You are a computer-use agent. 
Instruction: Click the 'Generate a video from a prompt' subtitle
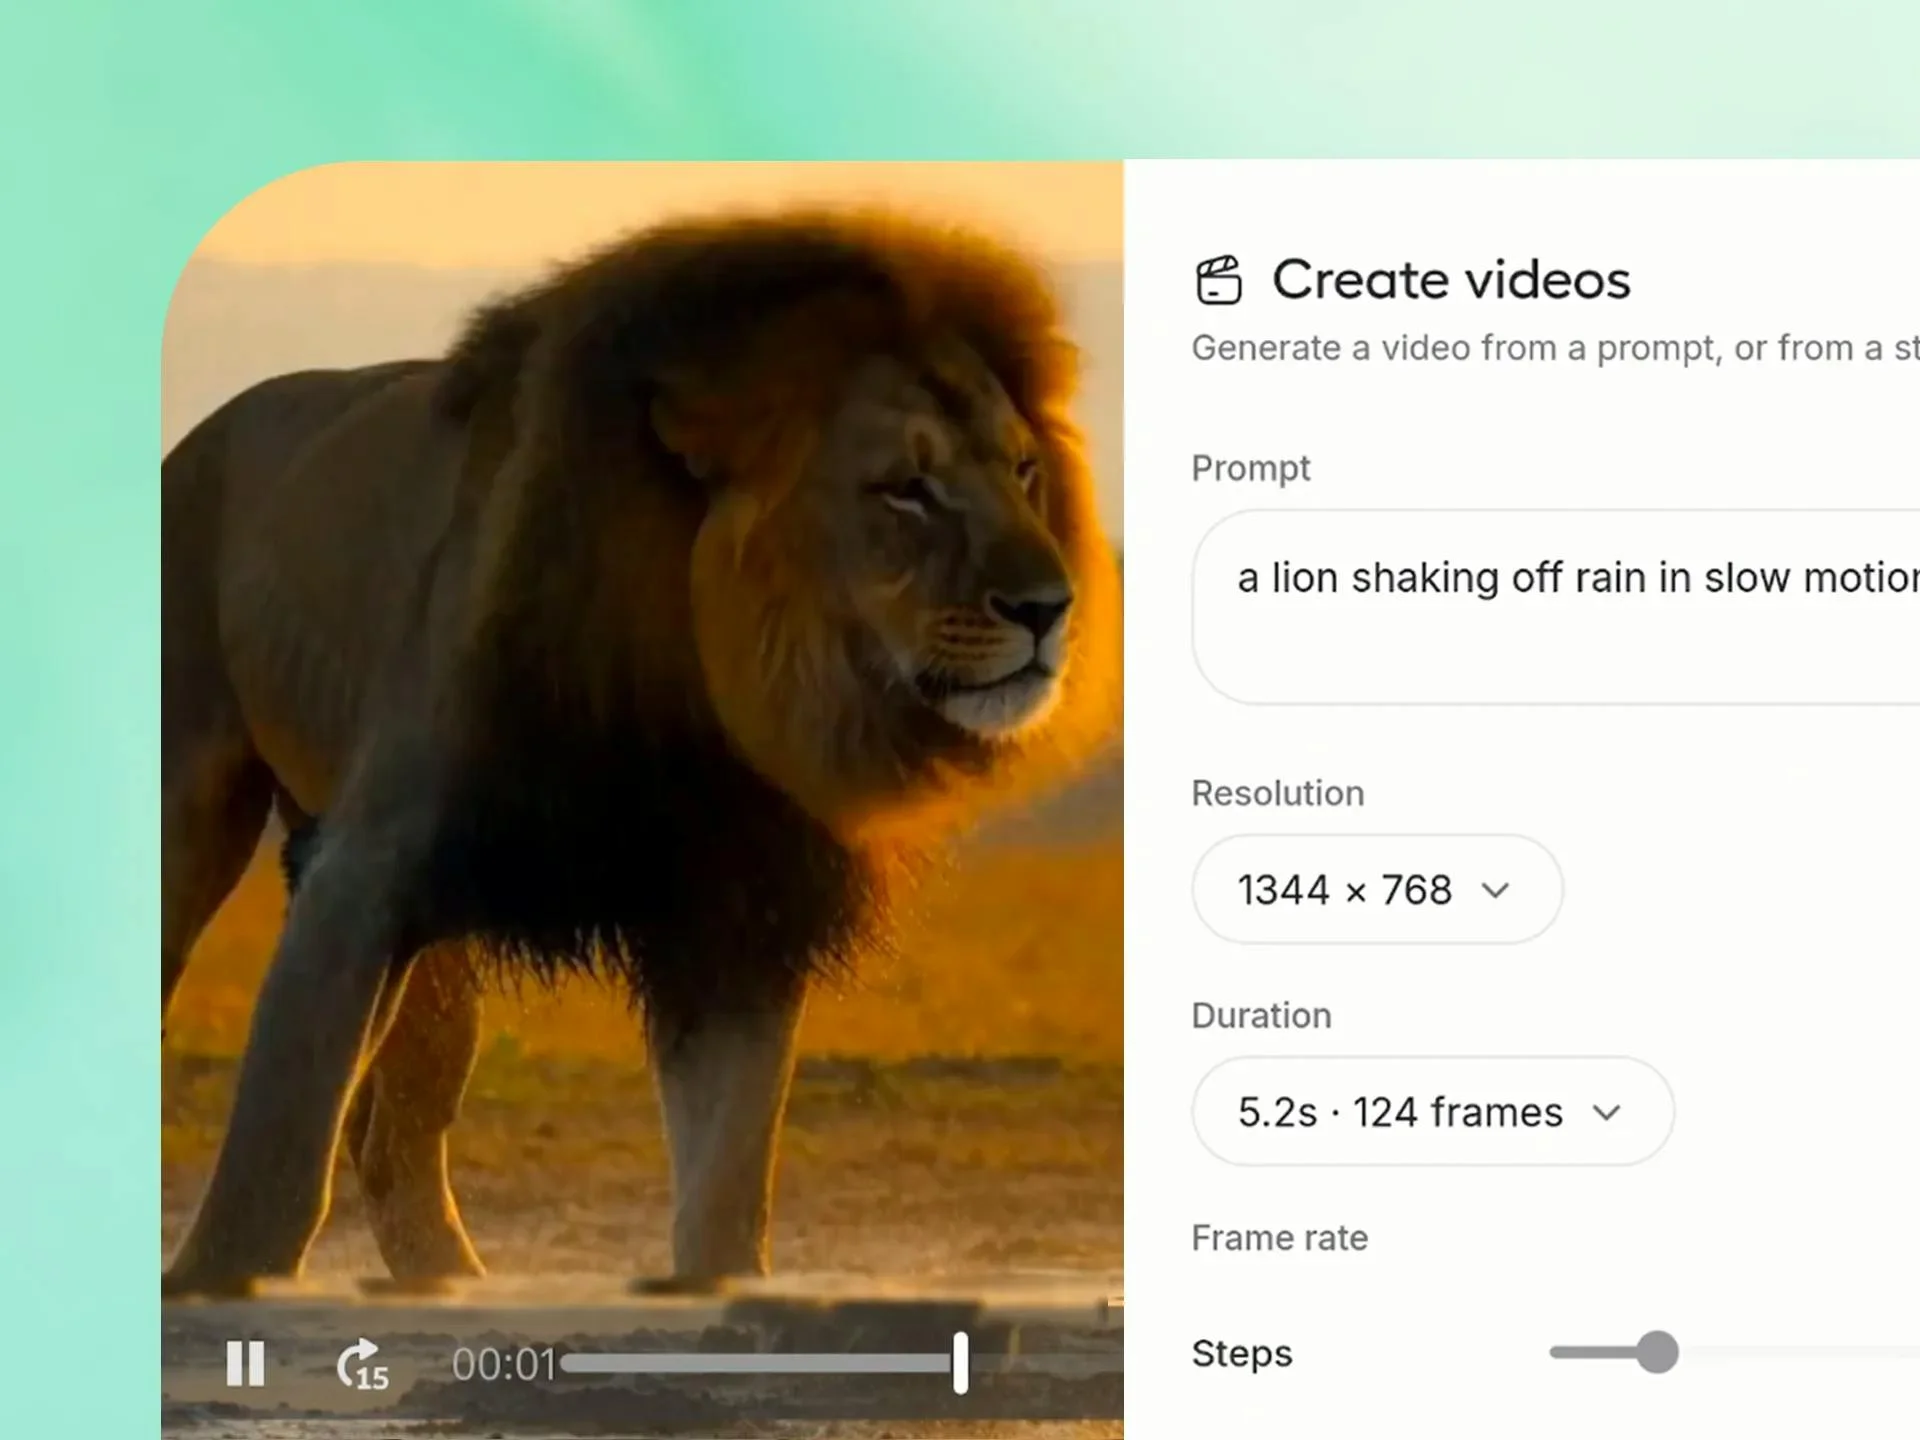click(1555, 348)
